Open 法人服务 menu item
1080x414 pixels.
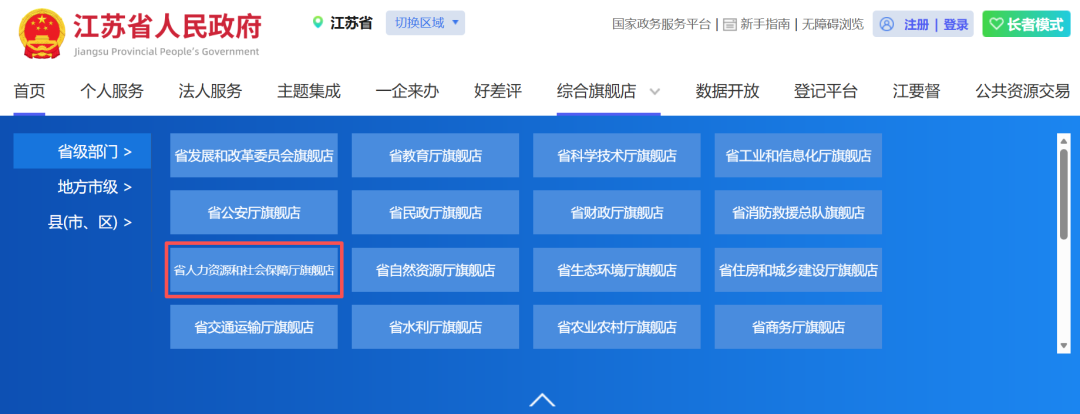coord(210,91)
